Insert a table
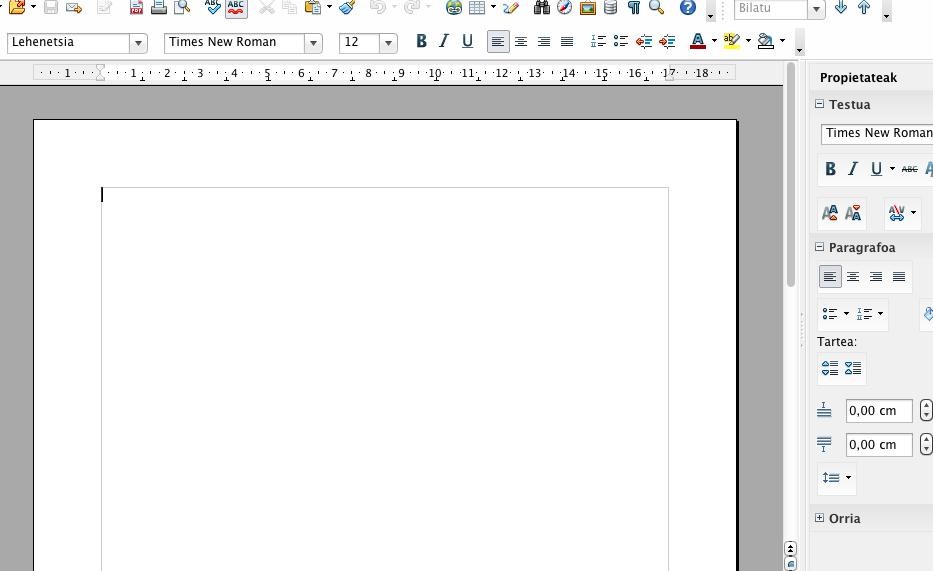 [x=477, y=7]
